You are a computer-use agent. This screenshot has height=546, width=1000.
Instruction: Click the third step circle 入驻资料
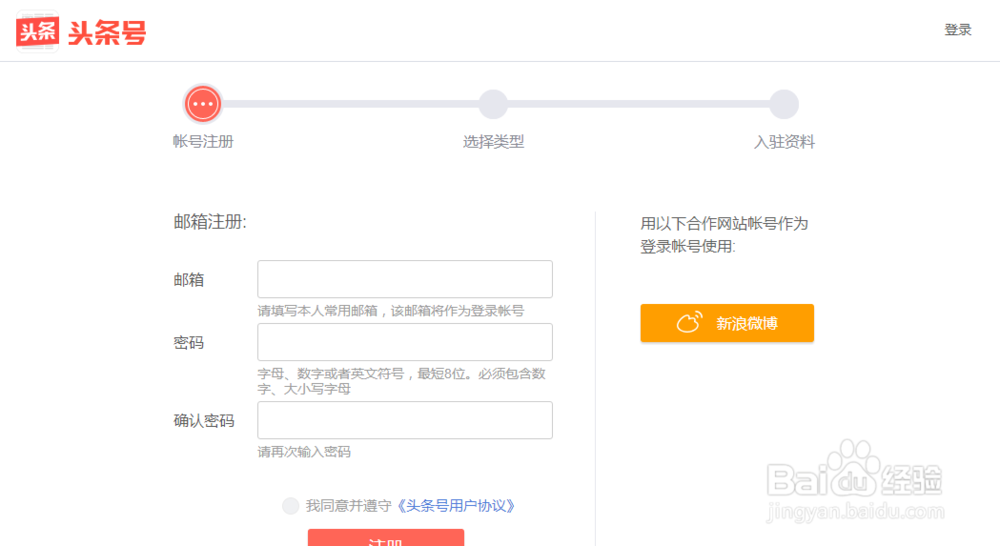[x=784, y=104]
